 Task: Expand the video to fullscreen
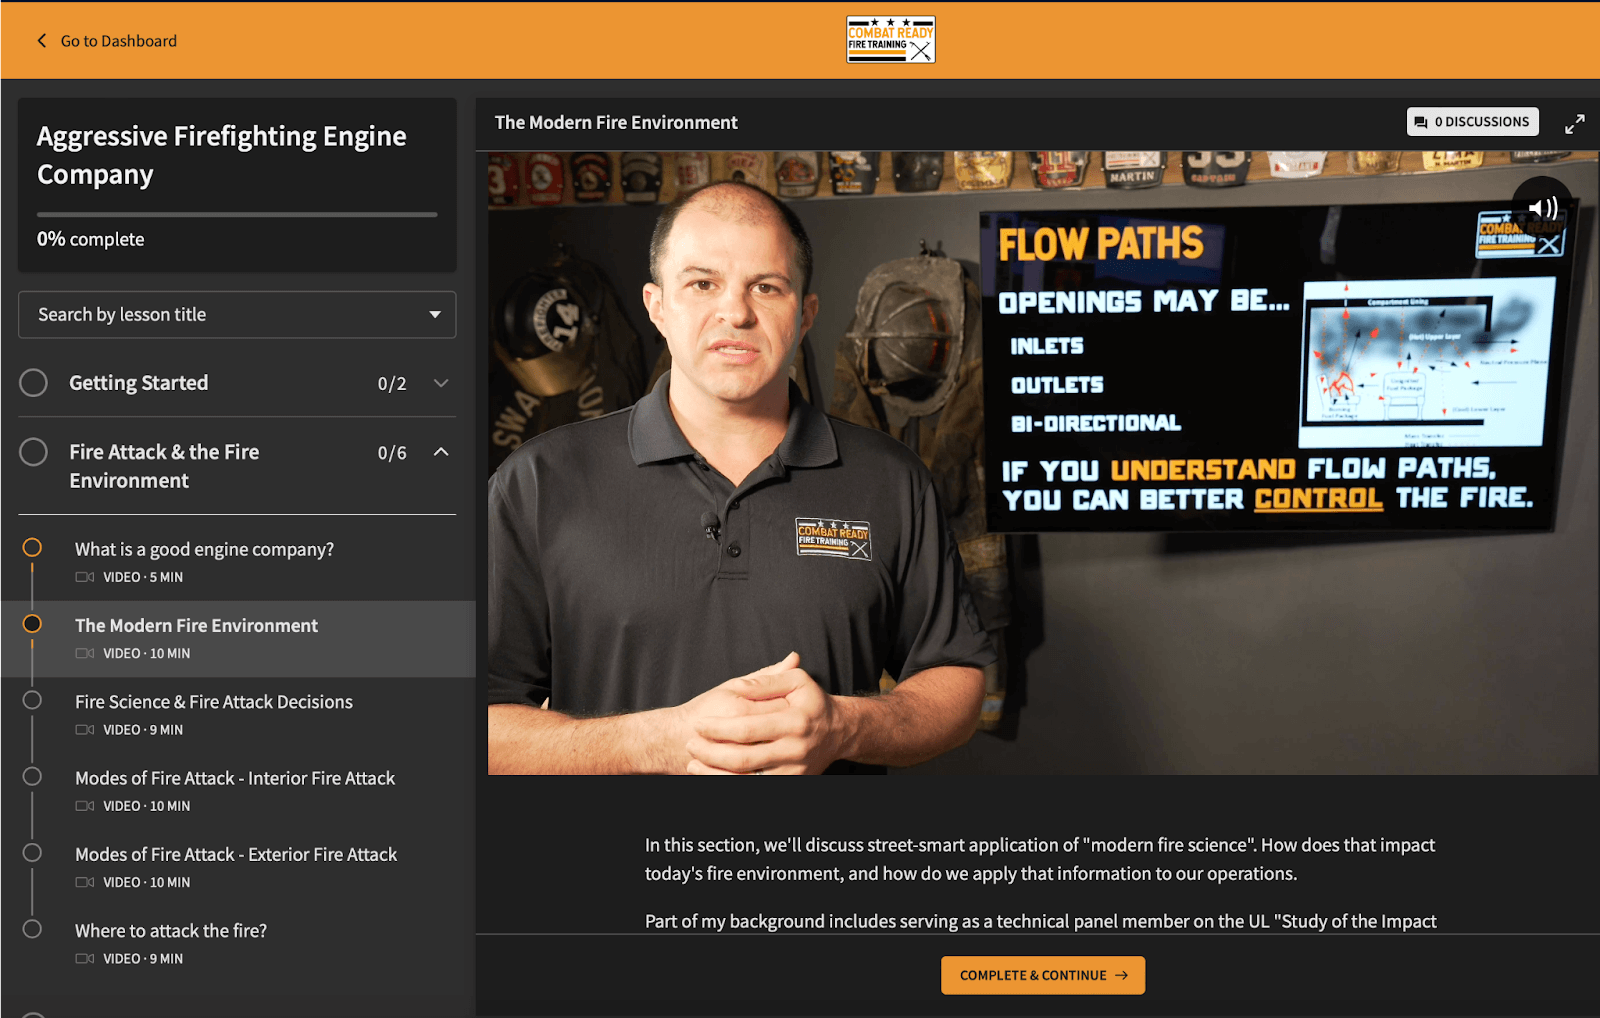pyautogui.click(x=1575, y=123)
